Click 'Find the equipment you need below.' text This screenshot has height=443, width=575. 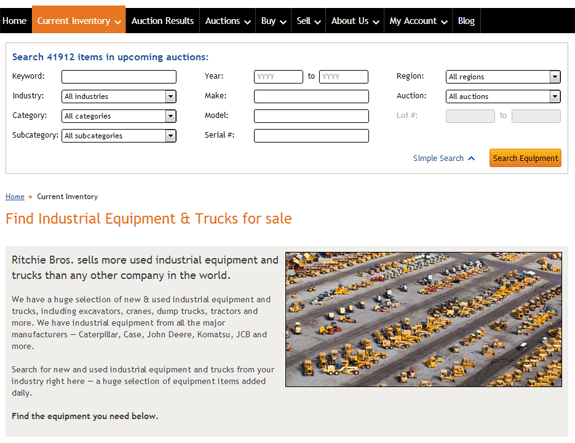pyautogui.click(x=85, y=416)
